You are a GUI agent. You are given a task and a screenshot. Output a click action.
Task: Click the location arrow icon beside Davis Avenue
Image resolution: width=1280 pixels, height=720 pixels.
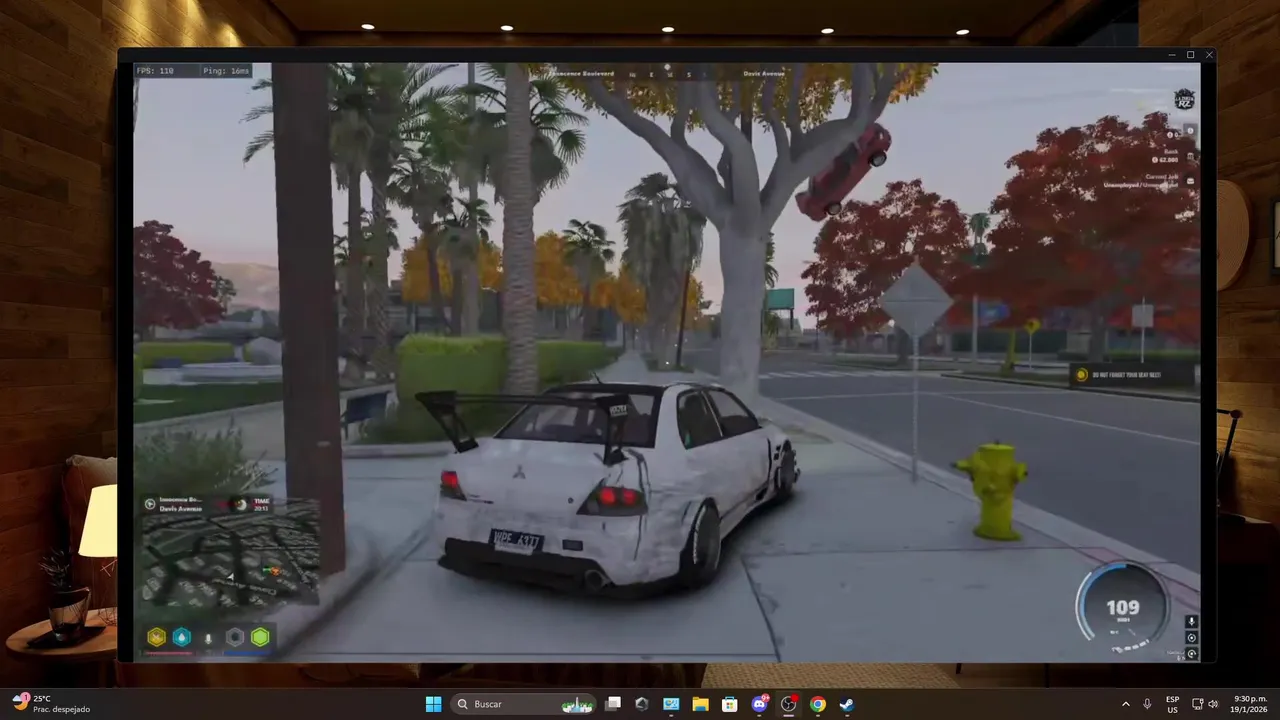150,504
